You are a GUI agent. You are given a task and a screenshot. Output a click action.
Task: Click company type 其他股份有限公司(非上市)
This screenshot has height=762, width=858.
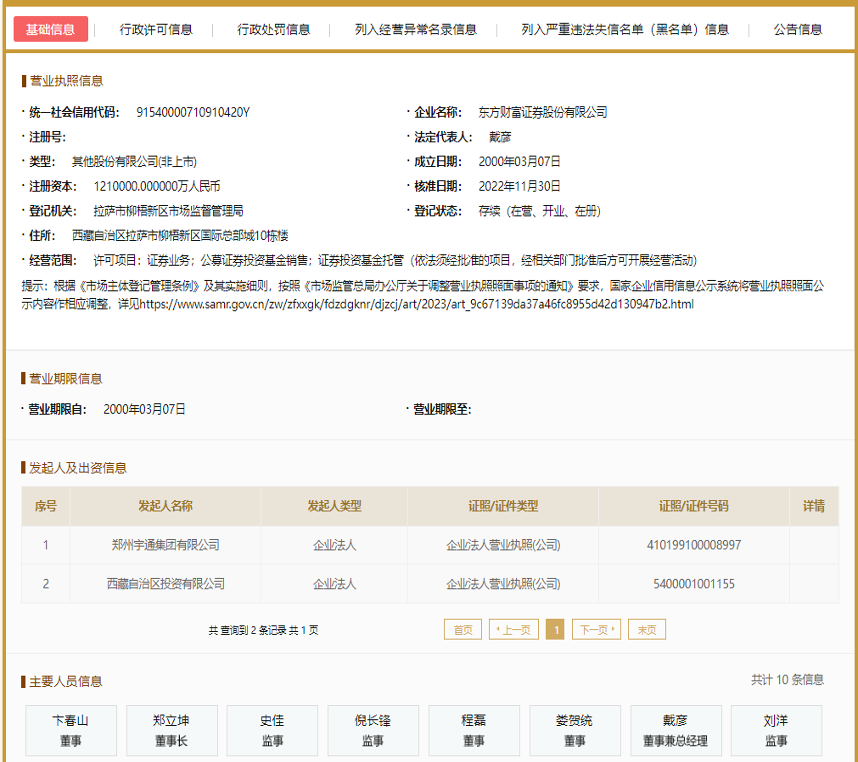point(134,162)
